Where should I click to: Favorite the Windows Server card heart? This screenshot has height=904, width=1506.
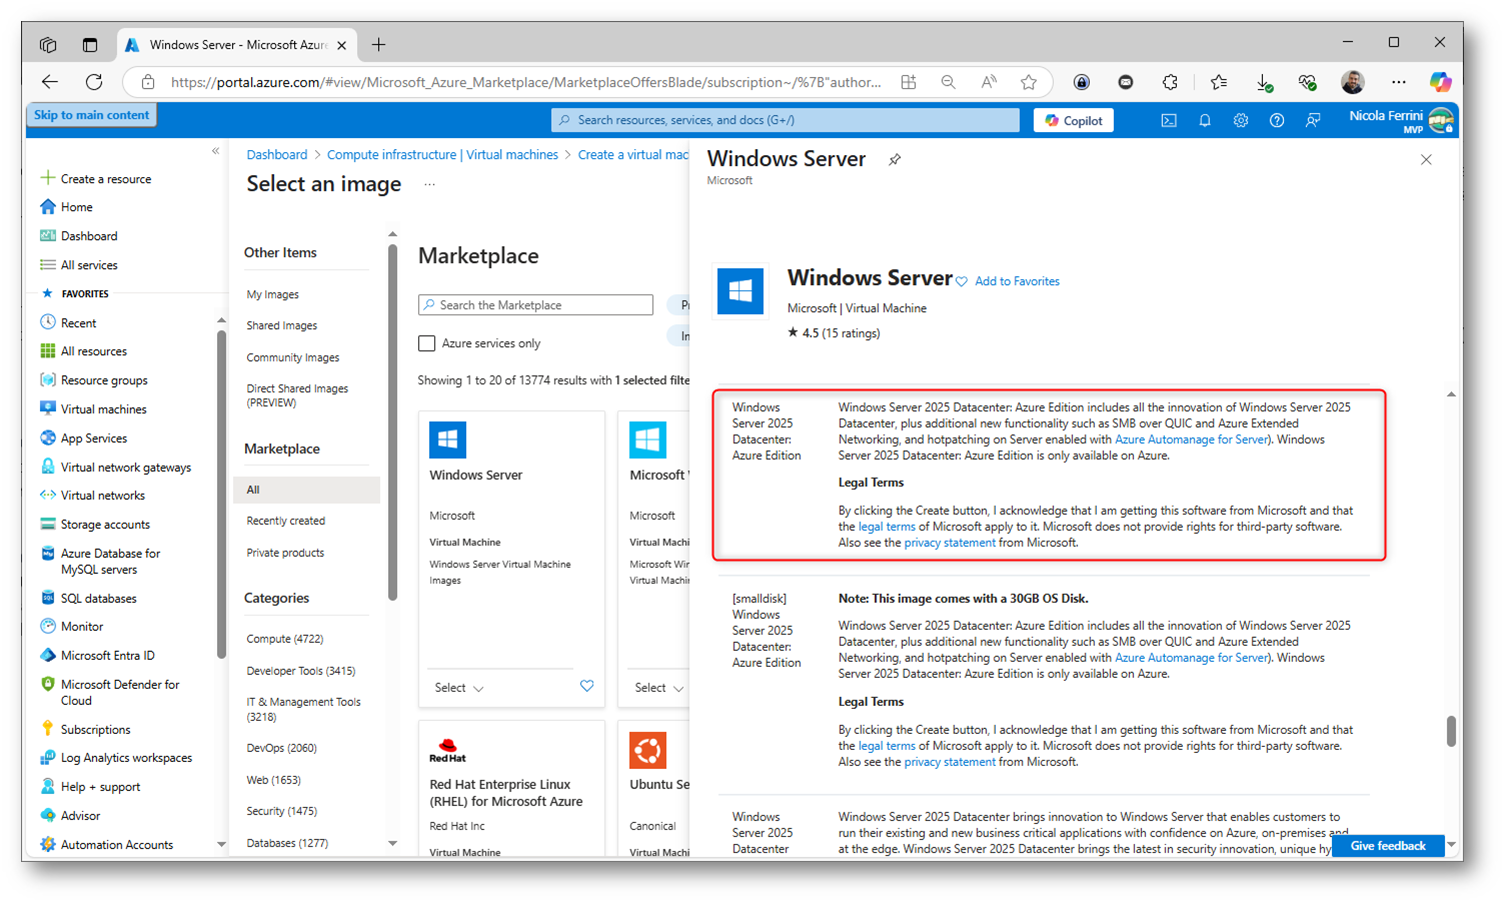[x=587, y=686]
